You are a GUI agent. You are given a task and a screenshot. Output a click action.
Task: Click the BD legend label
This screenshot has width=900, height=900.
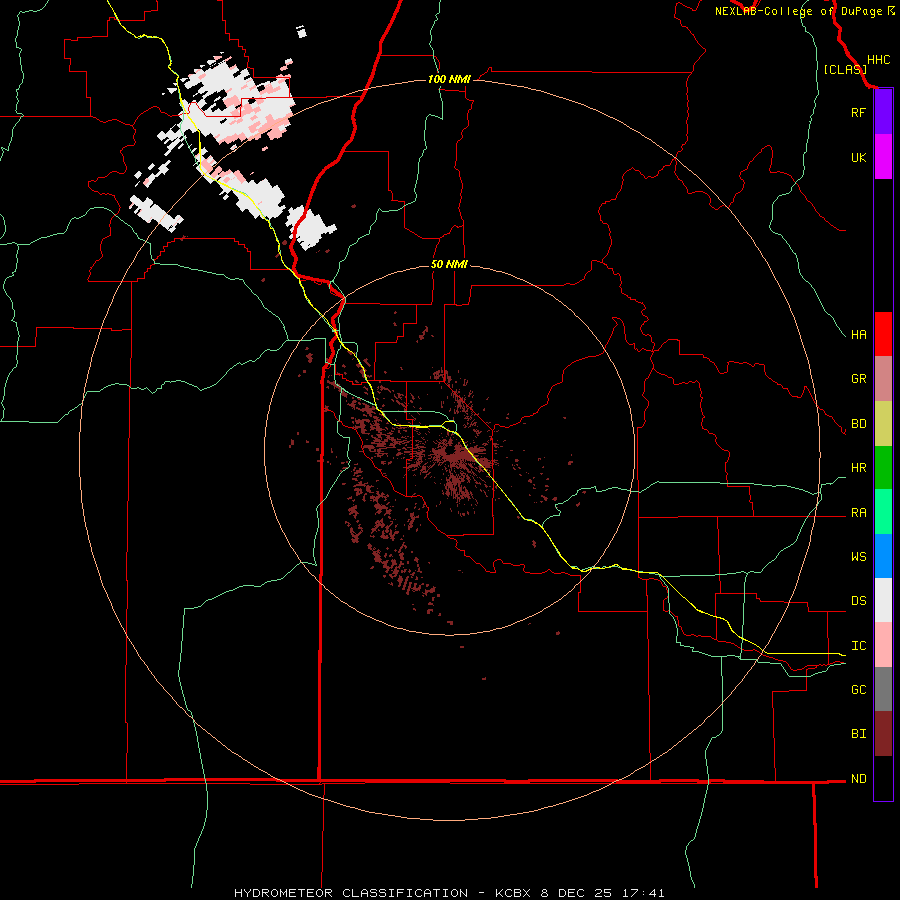(858, 424)
